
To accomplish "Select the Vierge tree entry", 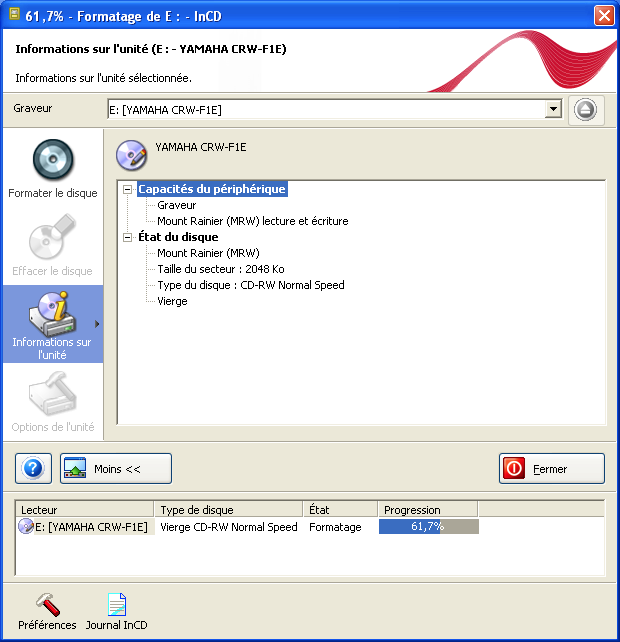I will (x=172, y=301).
